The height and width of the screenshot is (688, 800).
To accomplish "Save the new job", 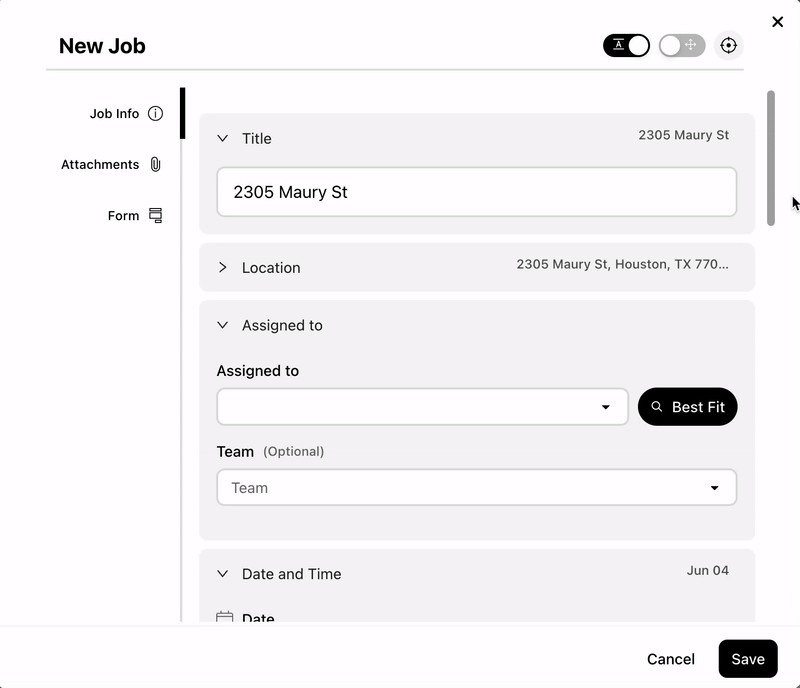I will pos(748,659).
